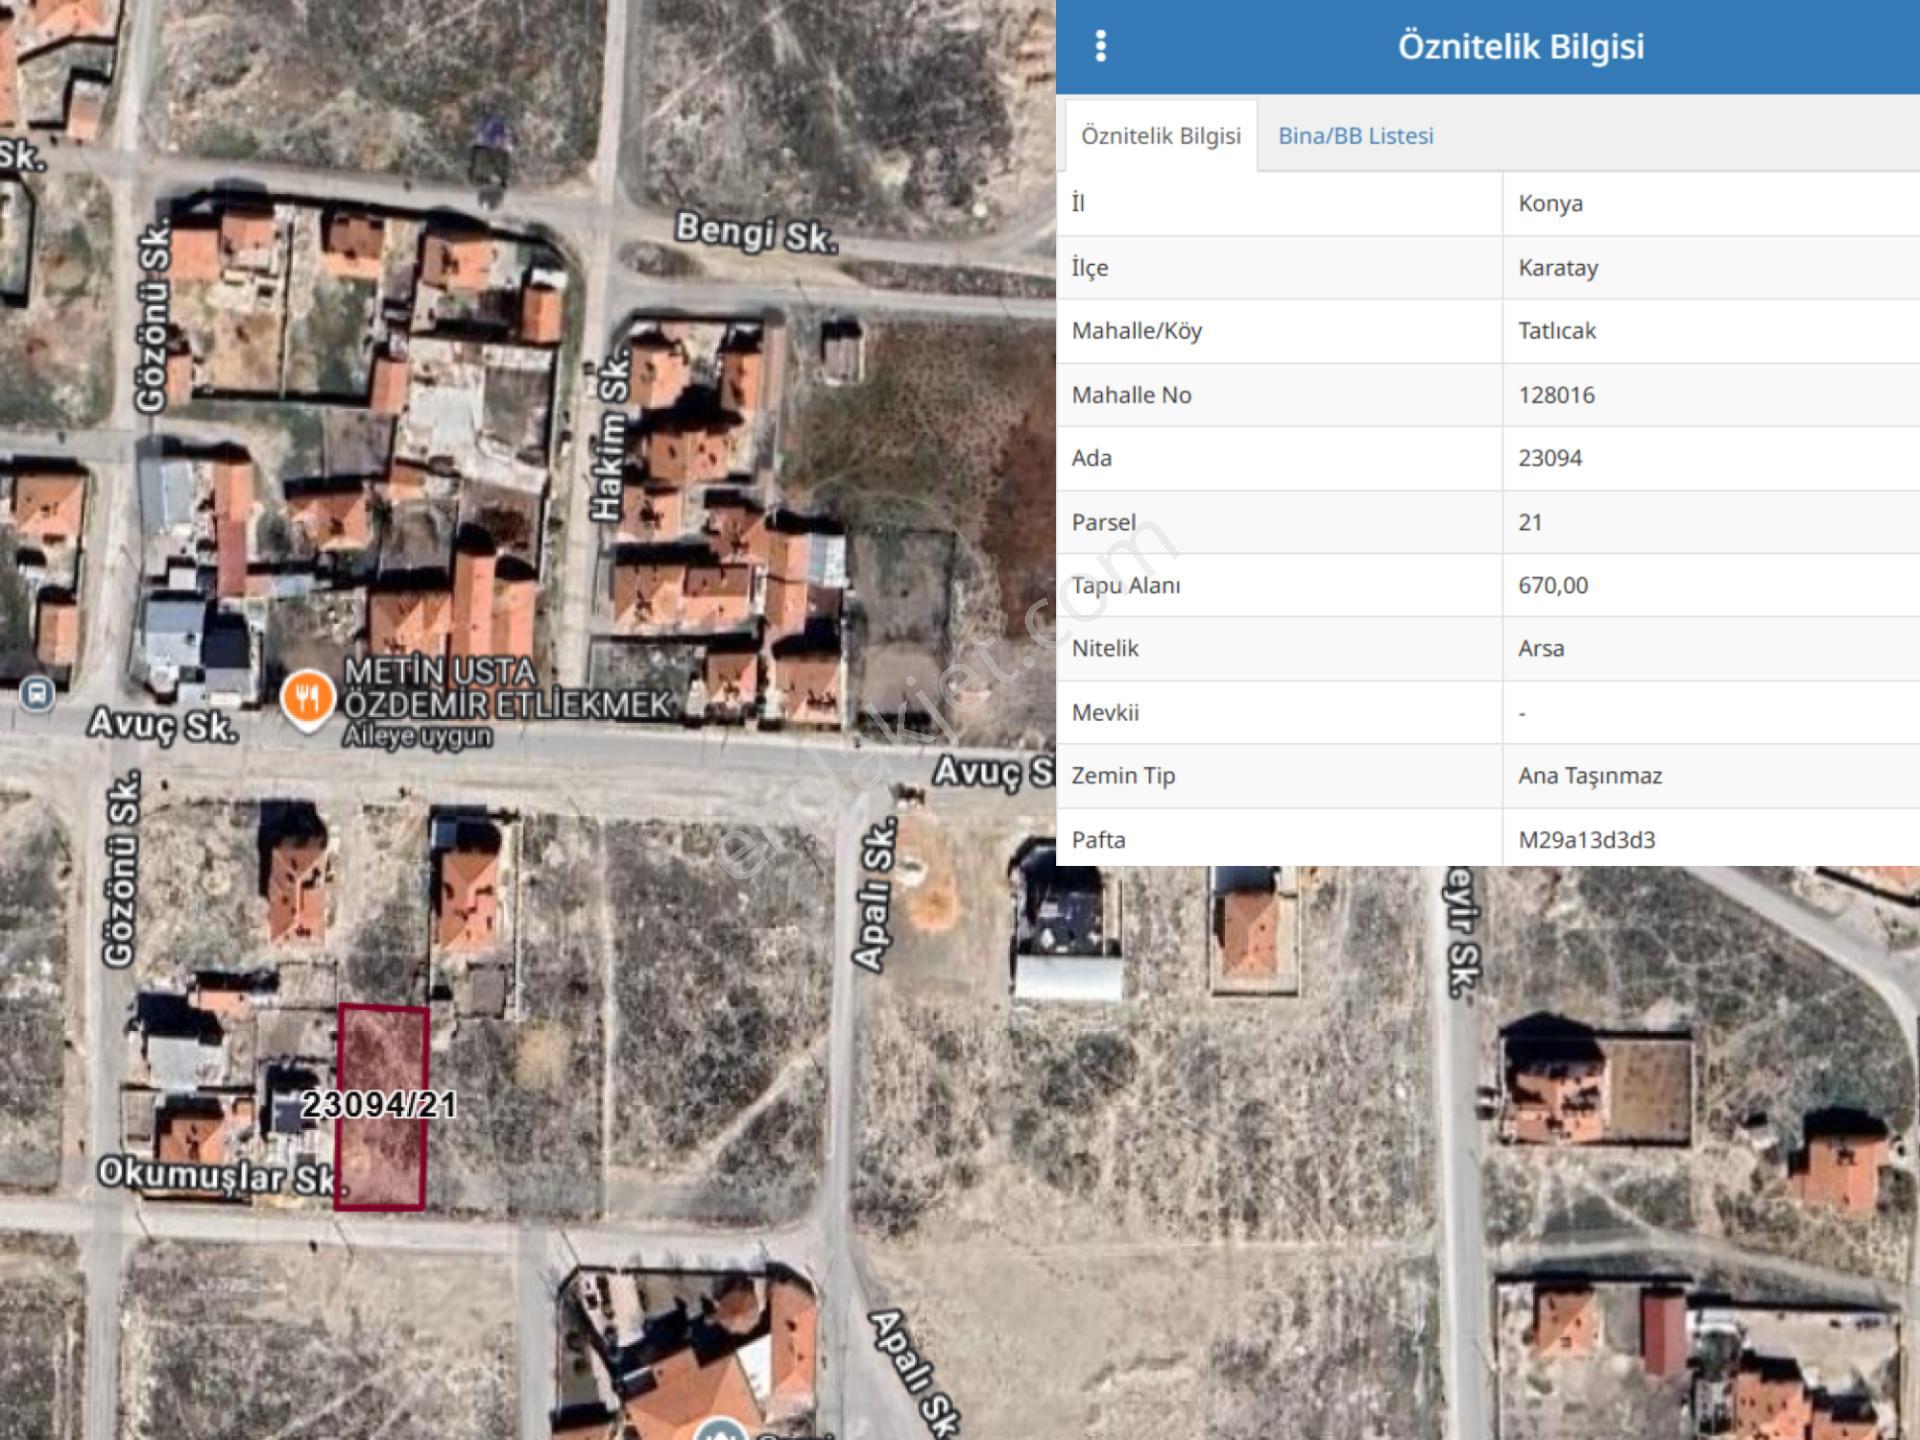Click the value Karatay in the İlçe row

(1558, 268)
